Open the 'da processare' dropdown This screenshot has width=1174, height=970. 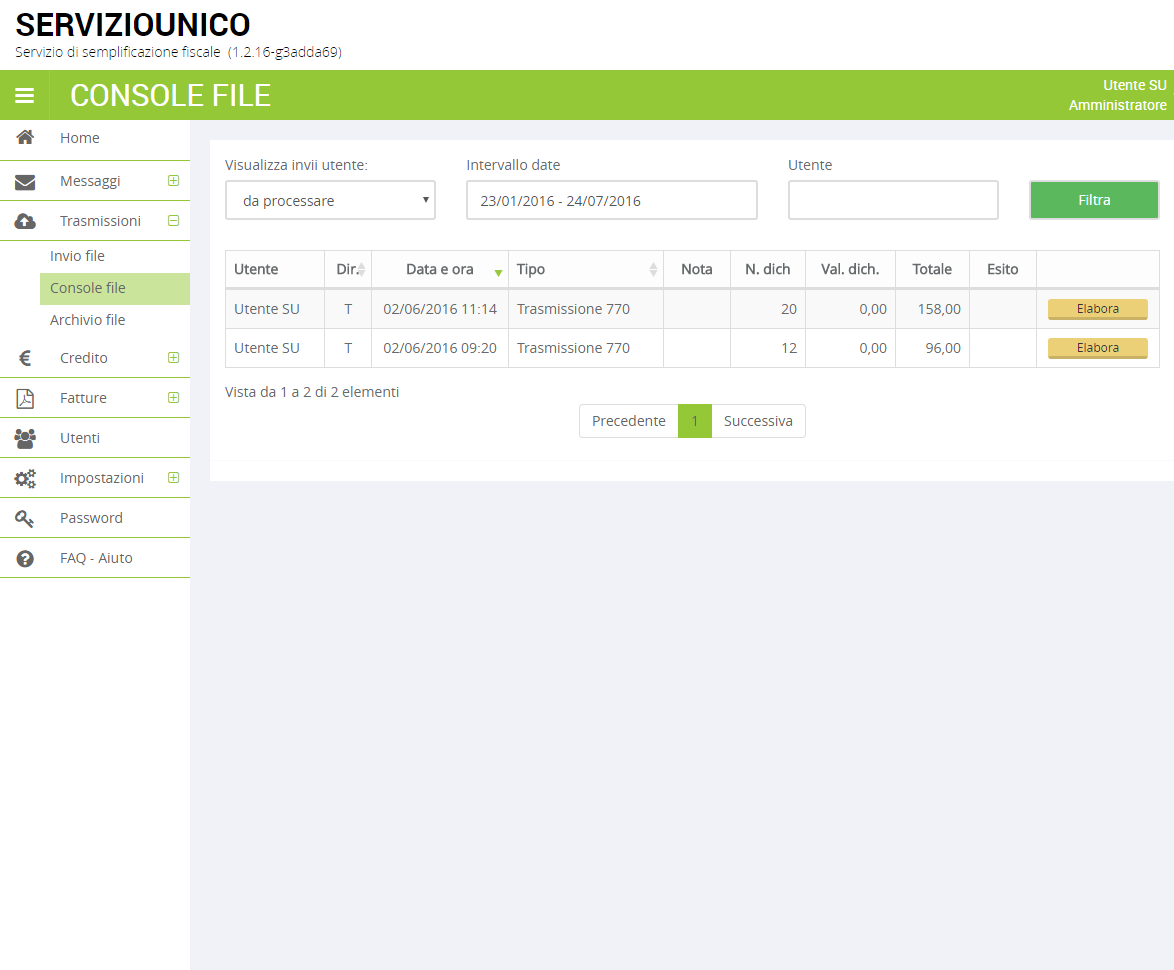tap(330, 200)
